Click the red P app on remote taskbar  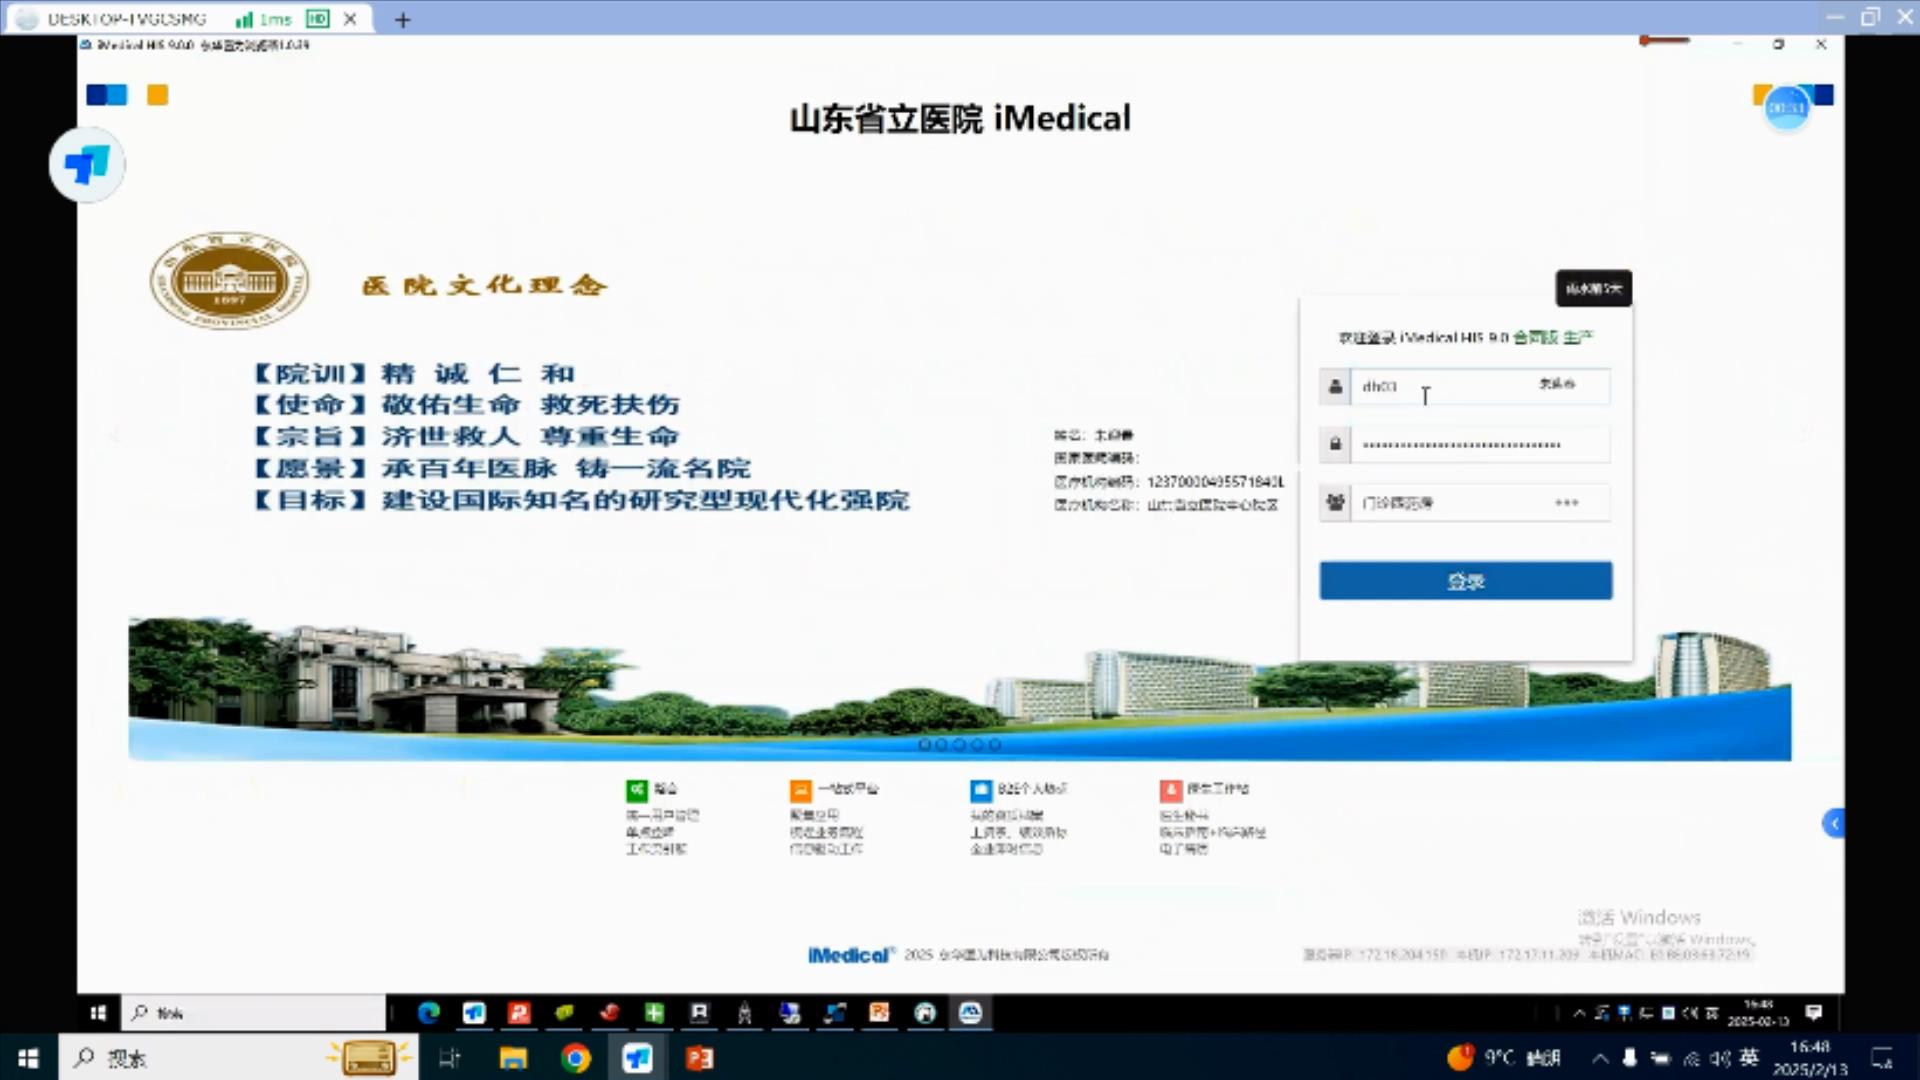(519, 1013)
